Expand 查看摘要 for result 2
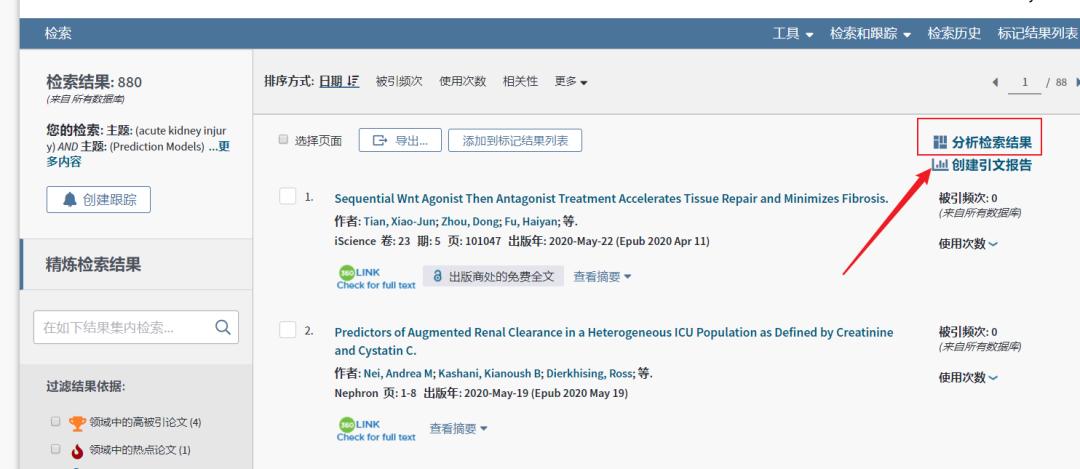 pos(458,428)
